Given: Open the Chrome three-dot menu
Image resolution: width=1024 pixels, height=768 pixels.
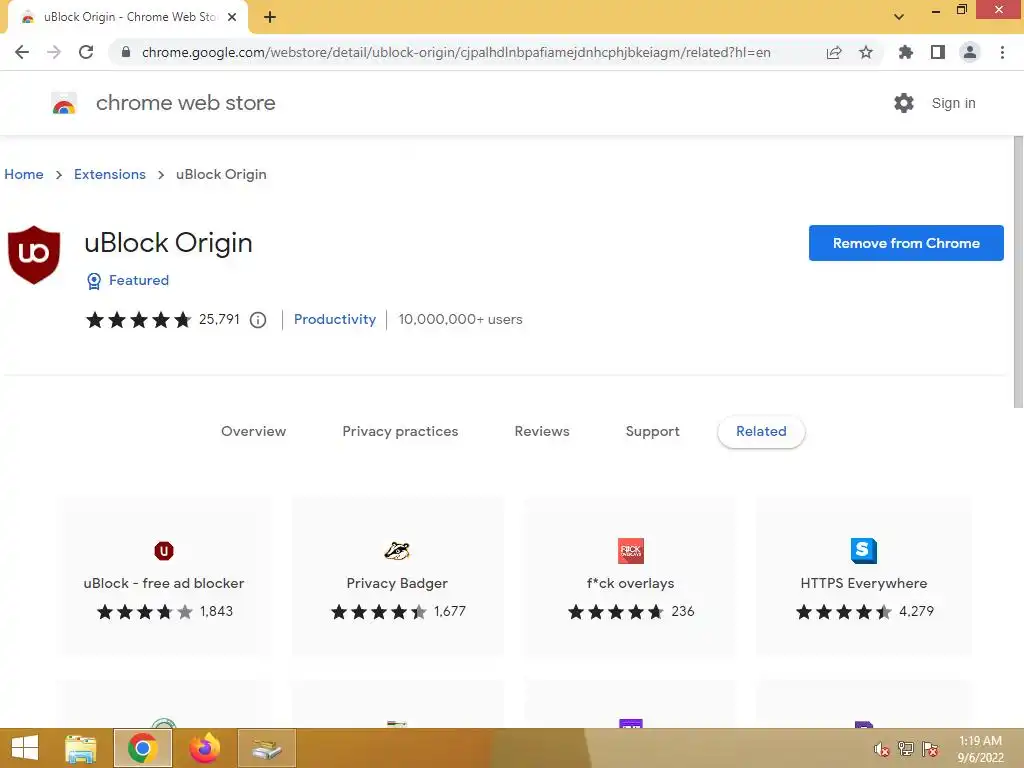Looking at the screenshot, I should [x=1002, y=52].
